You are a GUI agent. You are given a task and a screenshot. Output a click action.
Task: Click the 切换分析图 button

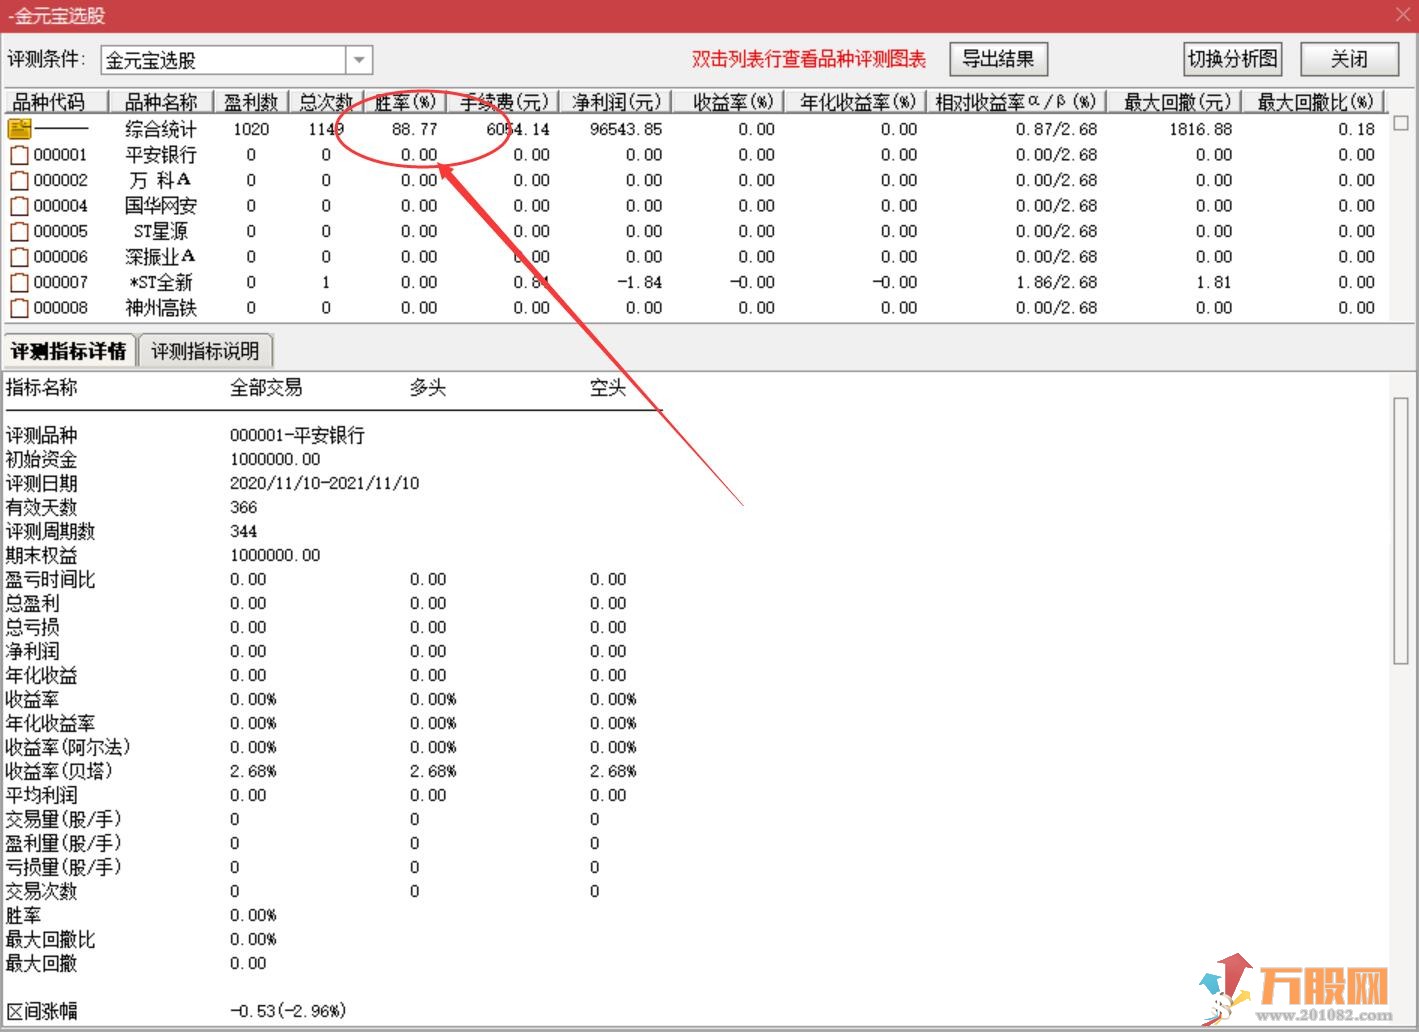(x=1232, y=59)
